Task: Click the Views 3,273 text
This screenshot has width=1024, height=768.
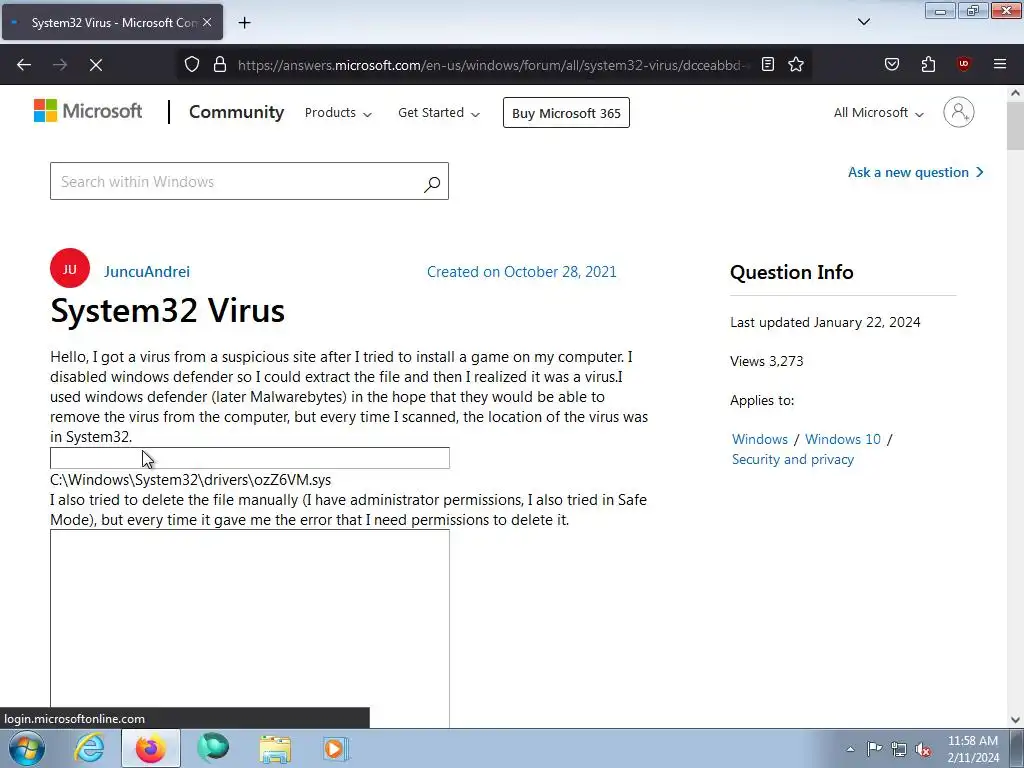Action: tap(767, 361)
